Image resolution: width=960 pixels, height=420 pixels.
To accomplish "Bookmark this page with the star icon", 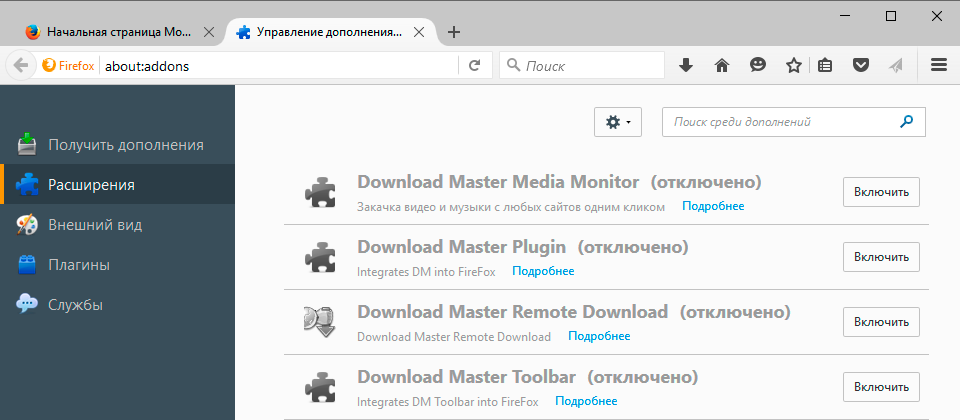I will coord(794,66).
